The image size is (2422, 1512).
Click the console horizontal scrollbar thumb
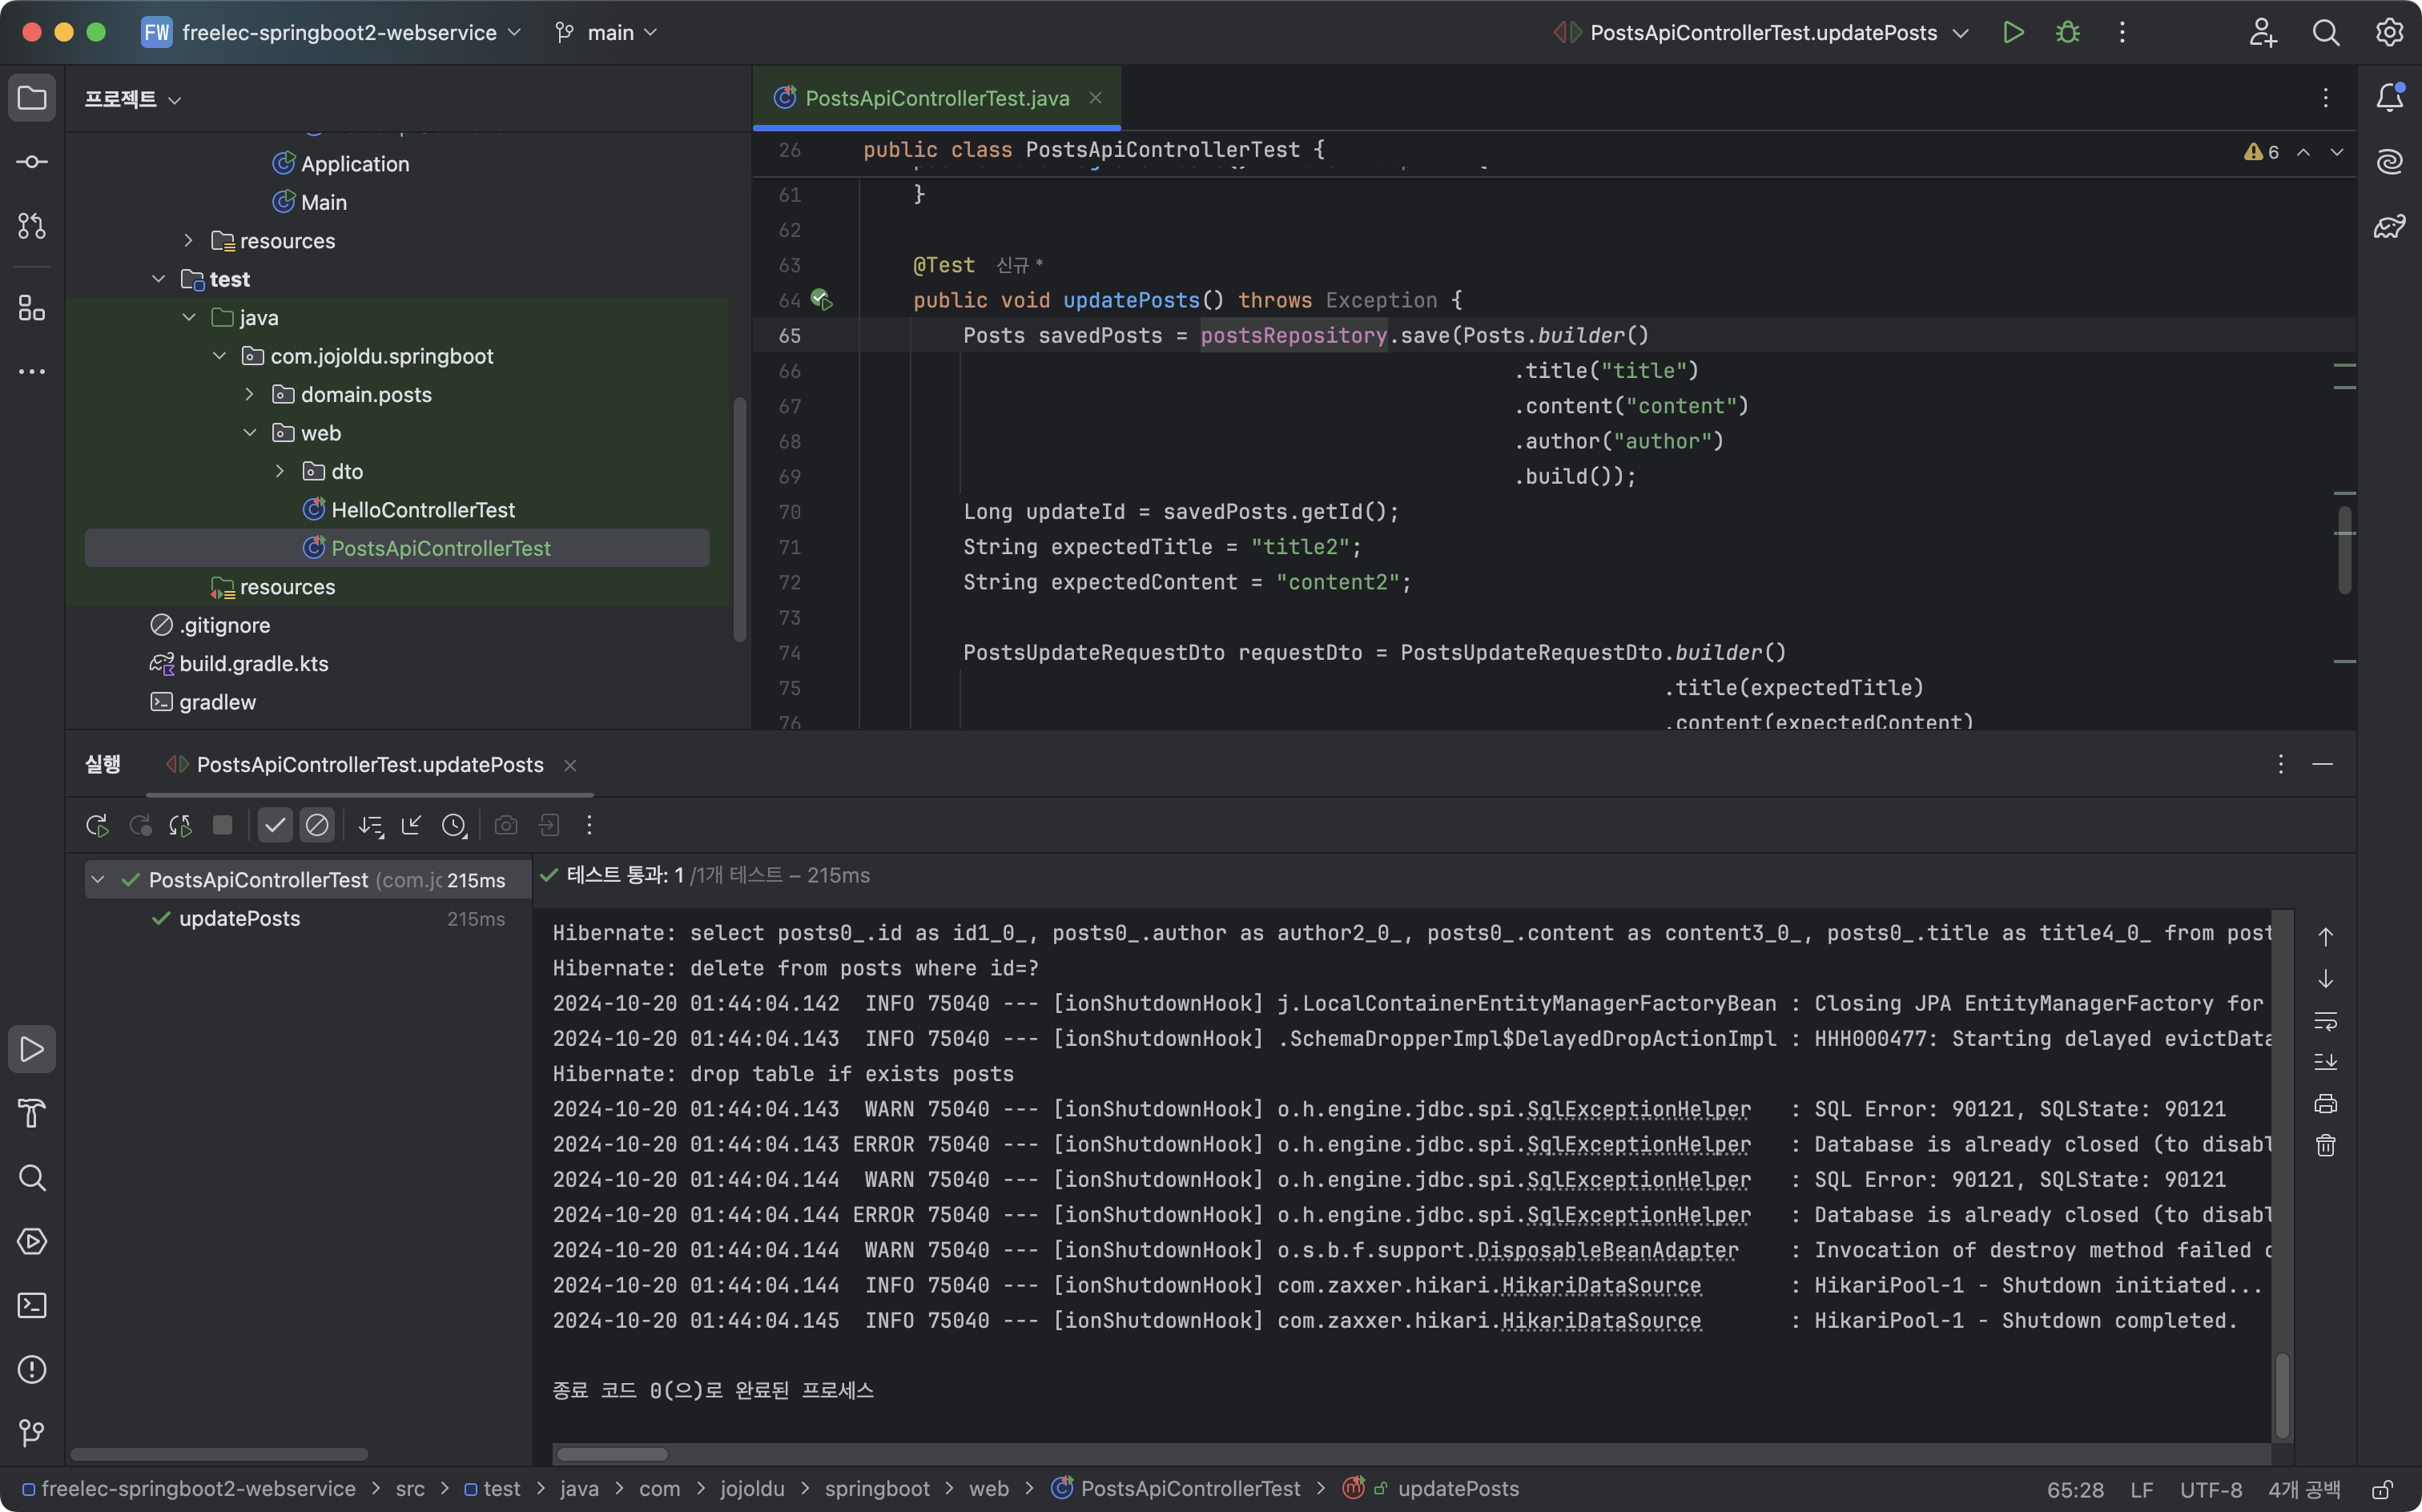pyautogui.click(x=612, y=1454)
